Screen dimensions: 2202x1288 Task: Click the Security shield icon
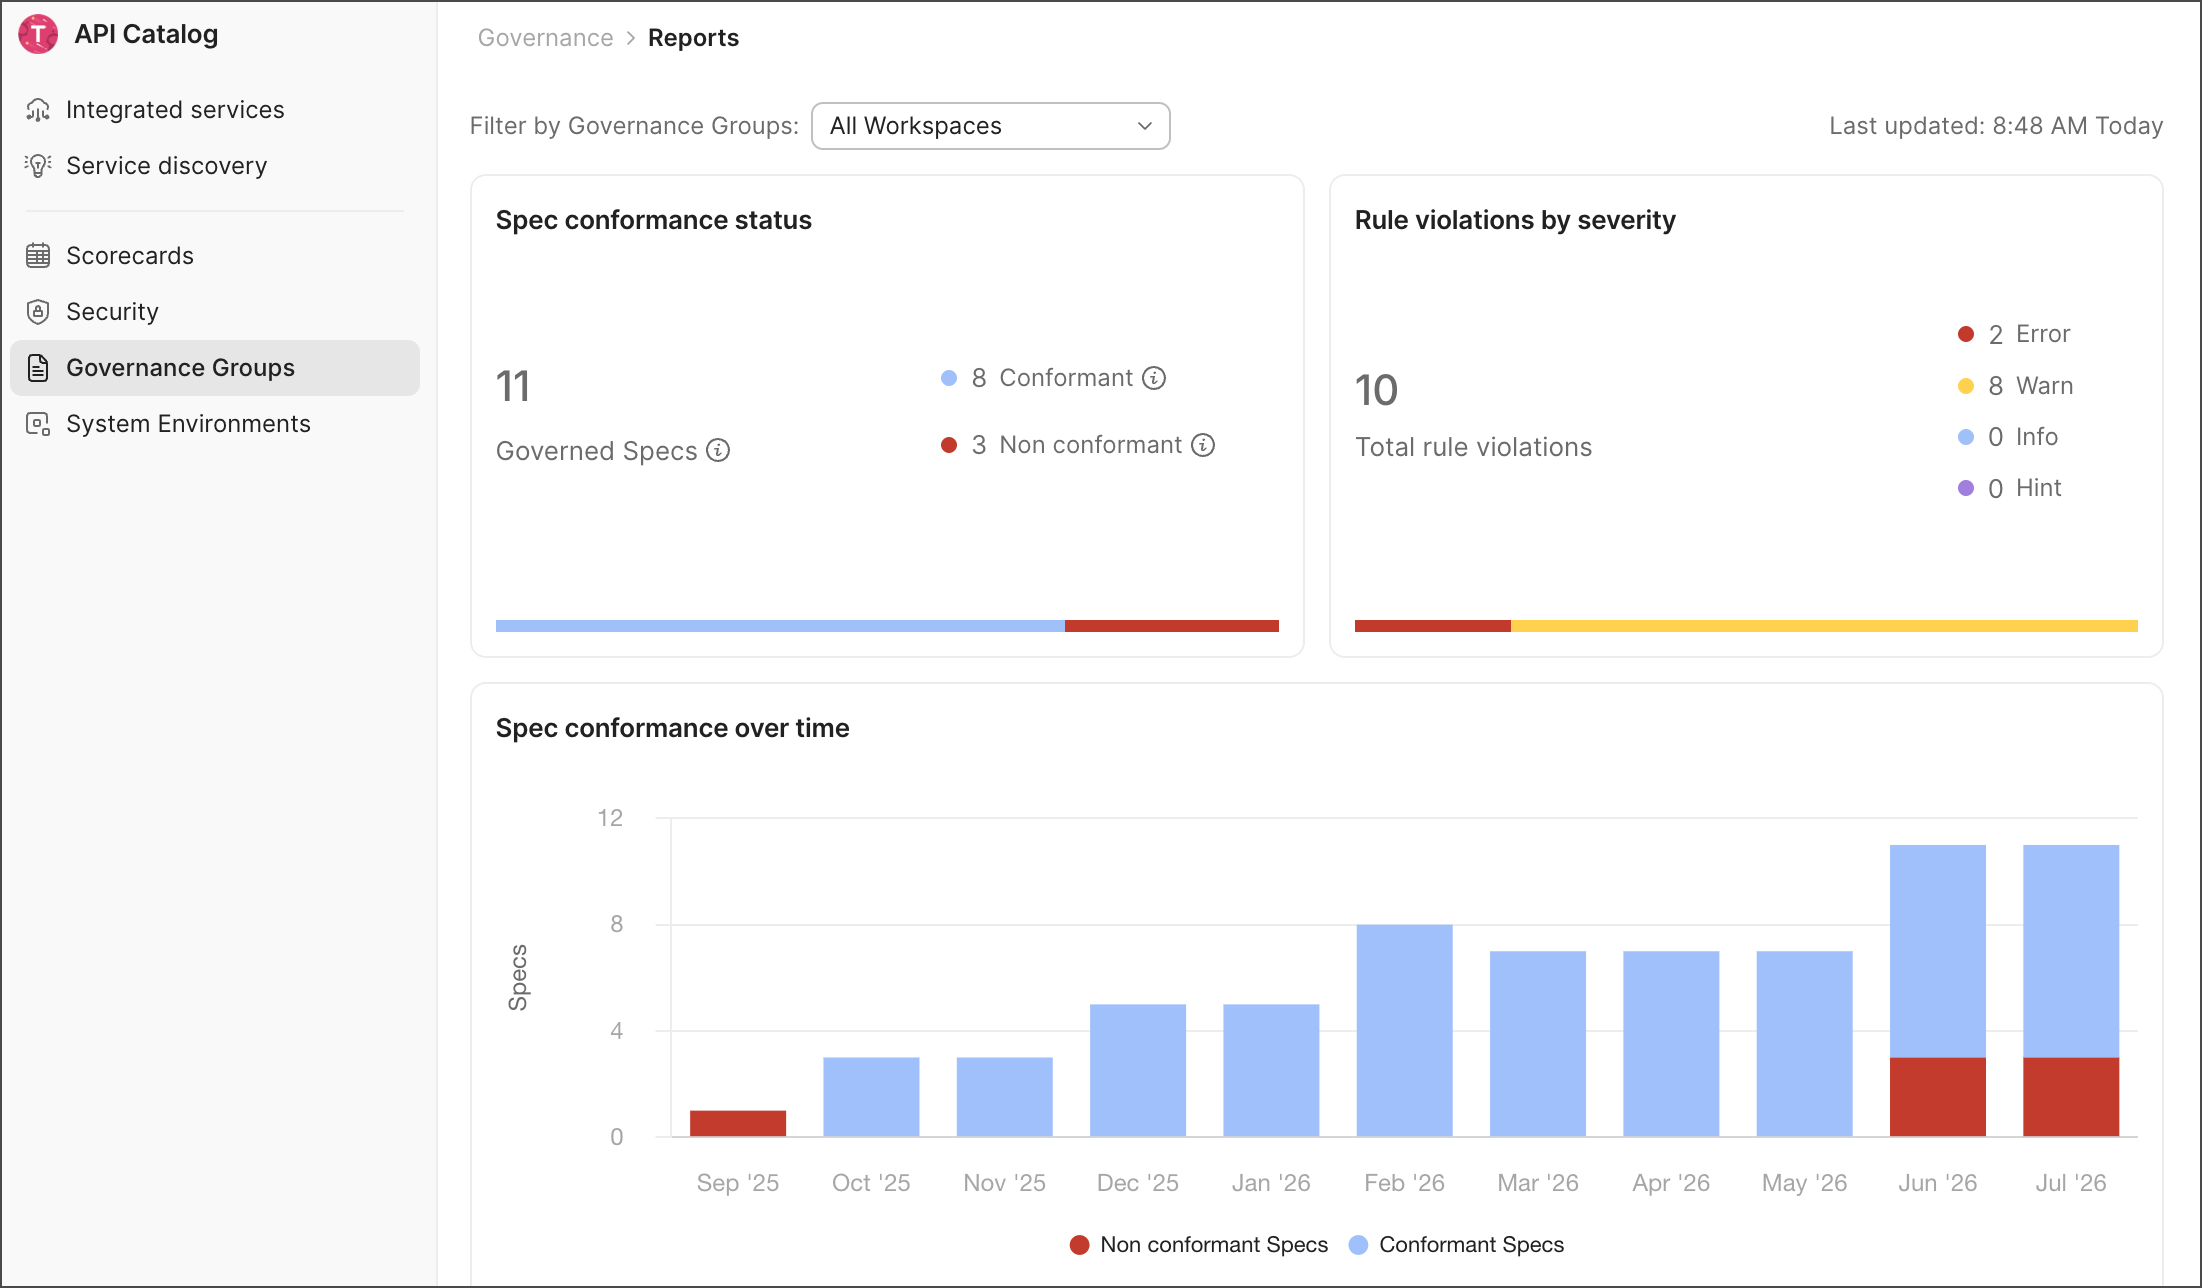coord(38,312)
